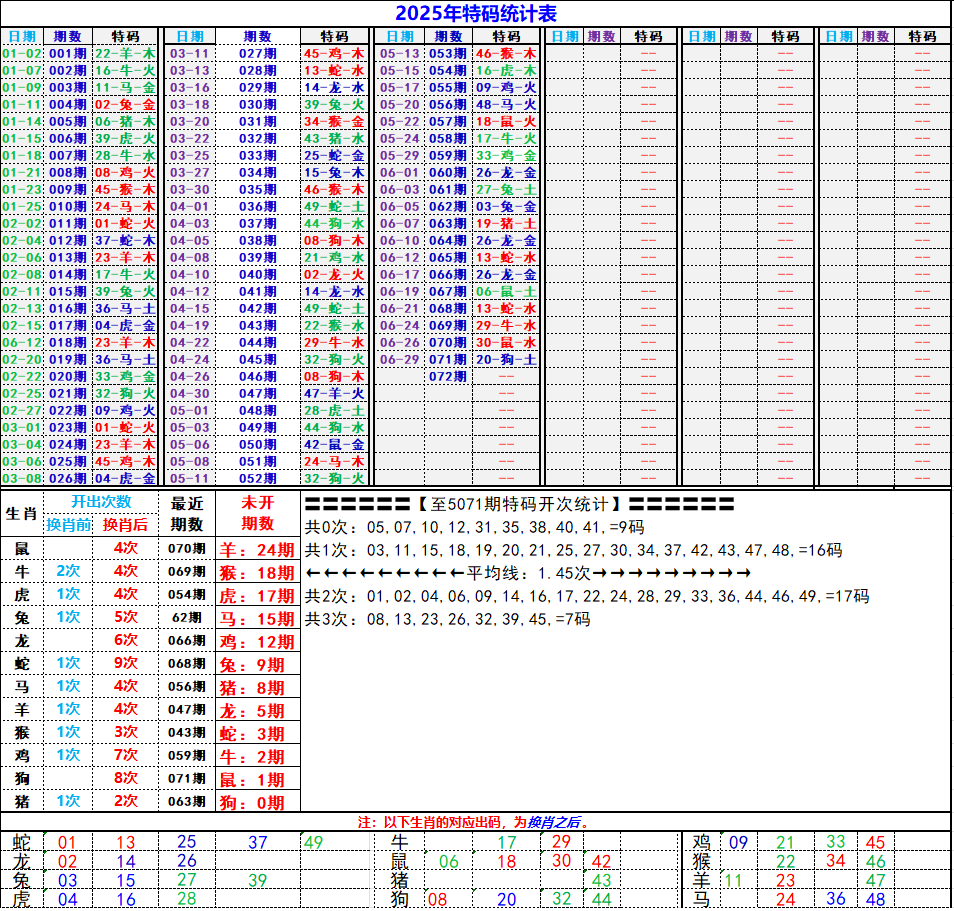Image resolution: width=954 pixels, height=911 pixels.
Task: Select the 9次 count for 蛇
Action: click(x=125, y=663)
